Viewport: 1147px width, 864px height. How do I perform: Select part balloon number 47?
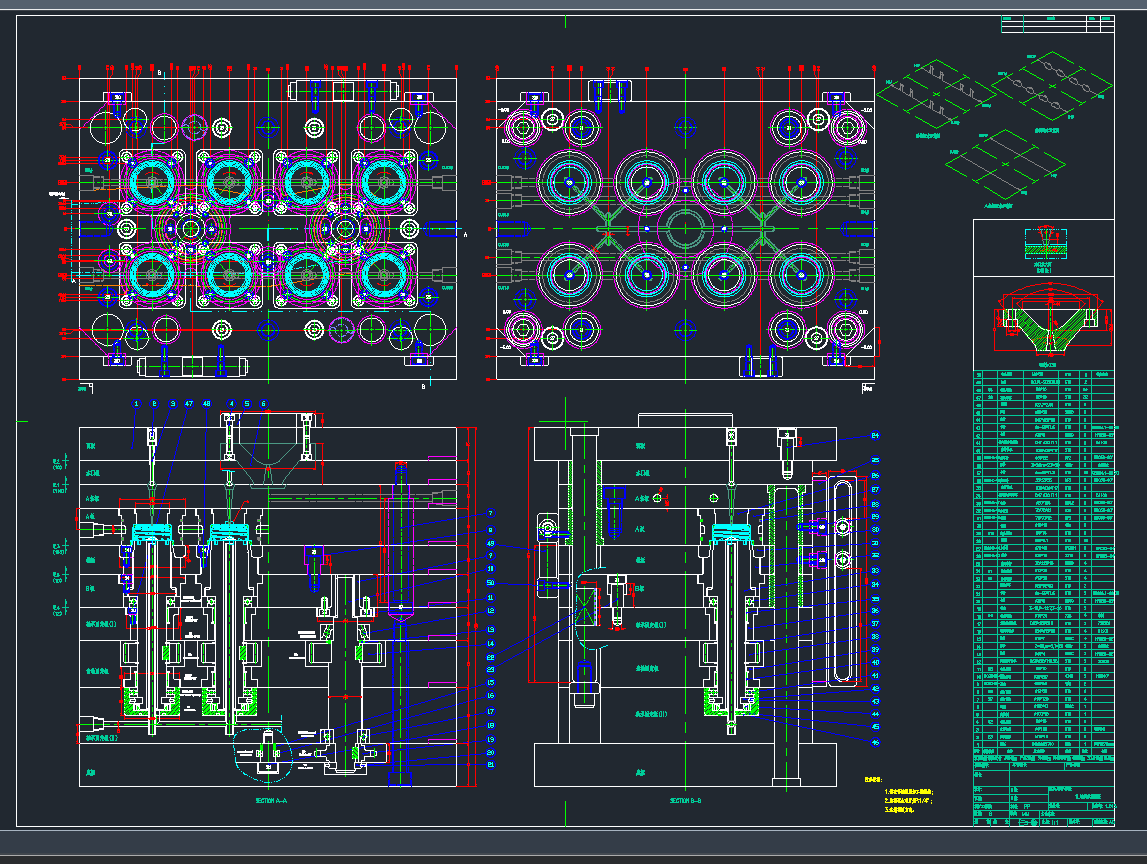click(189, 404)
